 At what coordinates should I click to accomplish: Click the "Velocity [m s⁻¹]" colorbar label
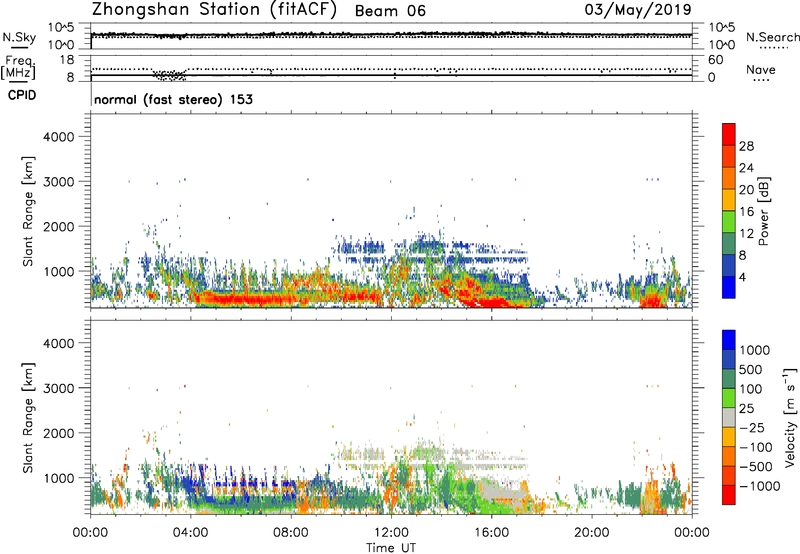(790, 417)
